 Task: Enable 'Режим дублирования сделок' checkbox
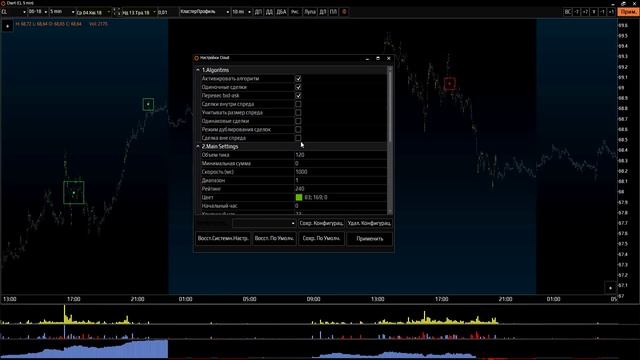(298, 129)
